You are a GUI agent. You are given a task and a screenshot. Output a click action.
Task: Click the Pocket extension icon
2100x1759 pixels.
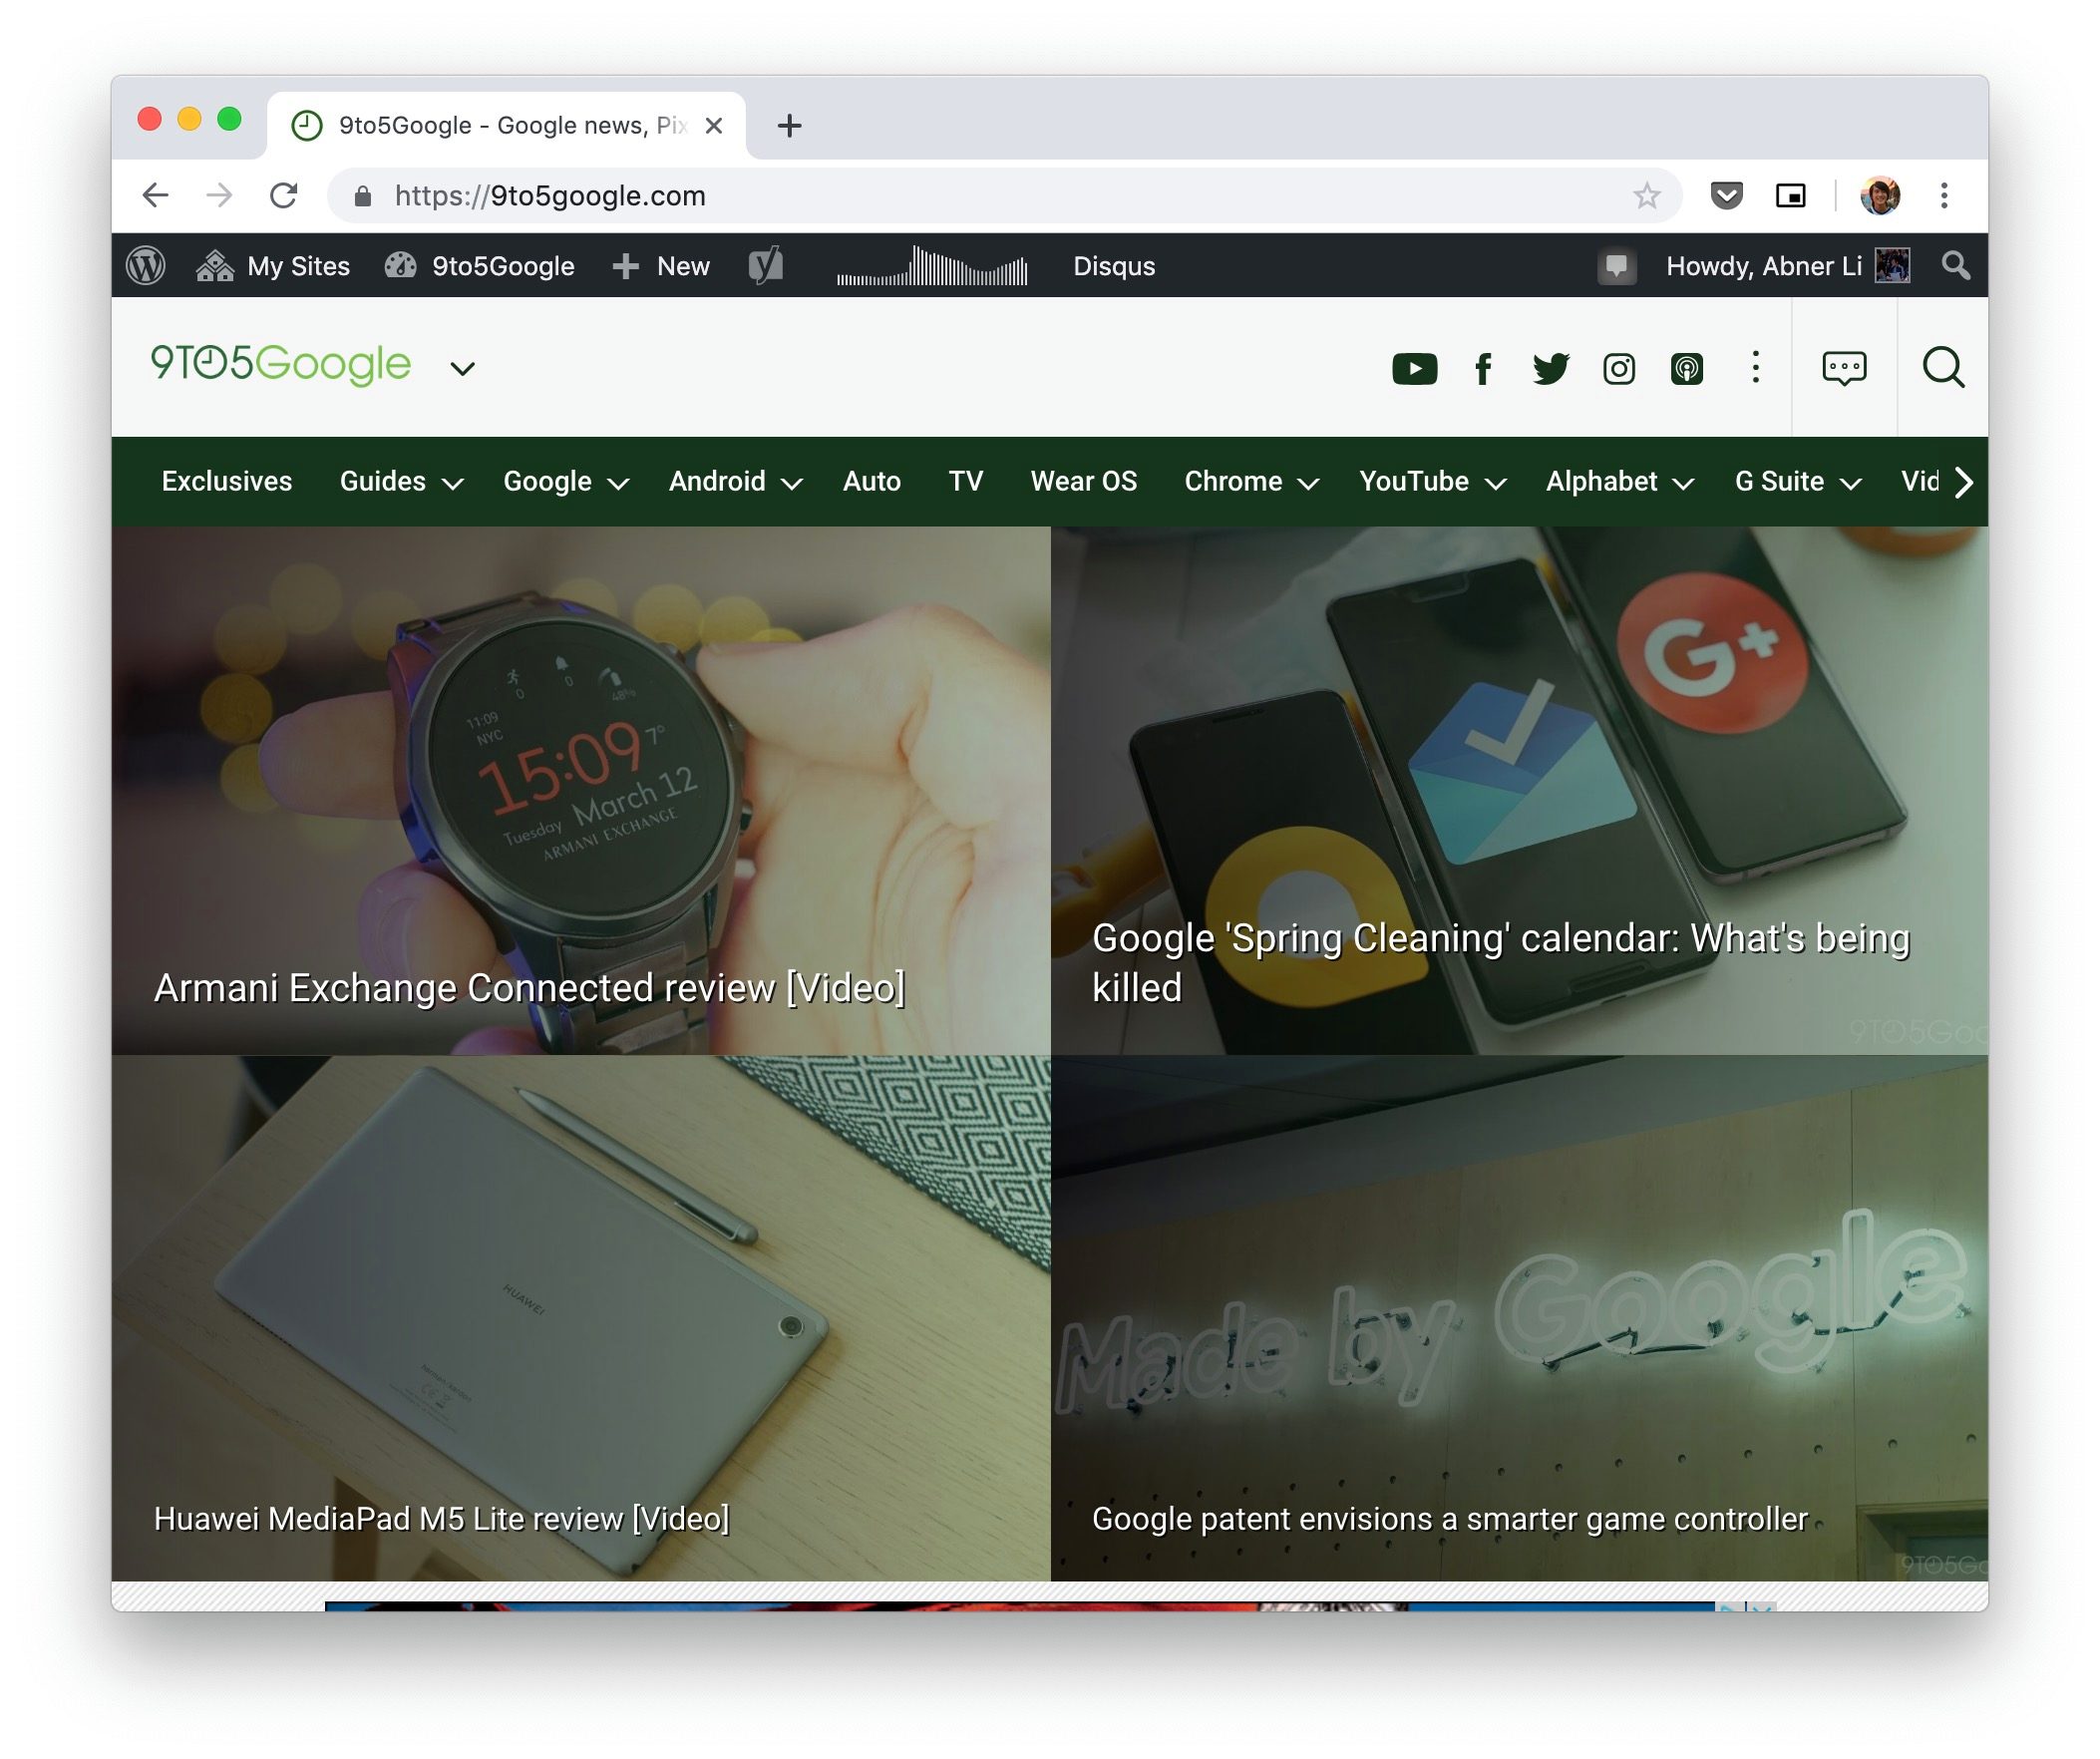[1726, 195]
